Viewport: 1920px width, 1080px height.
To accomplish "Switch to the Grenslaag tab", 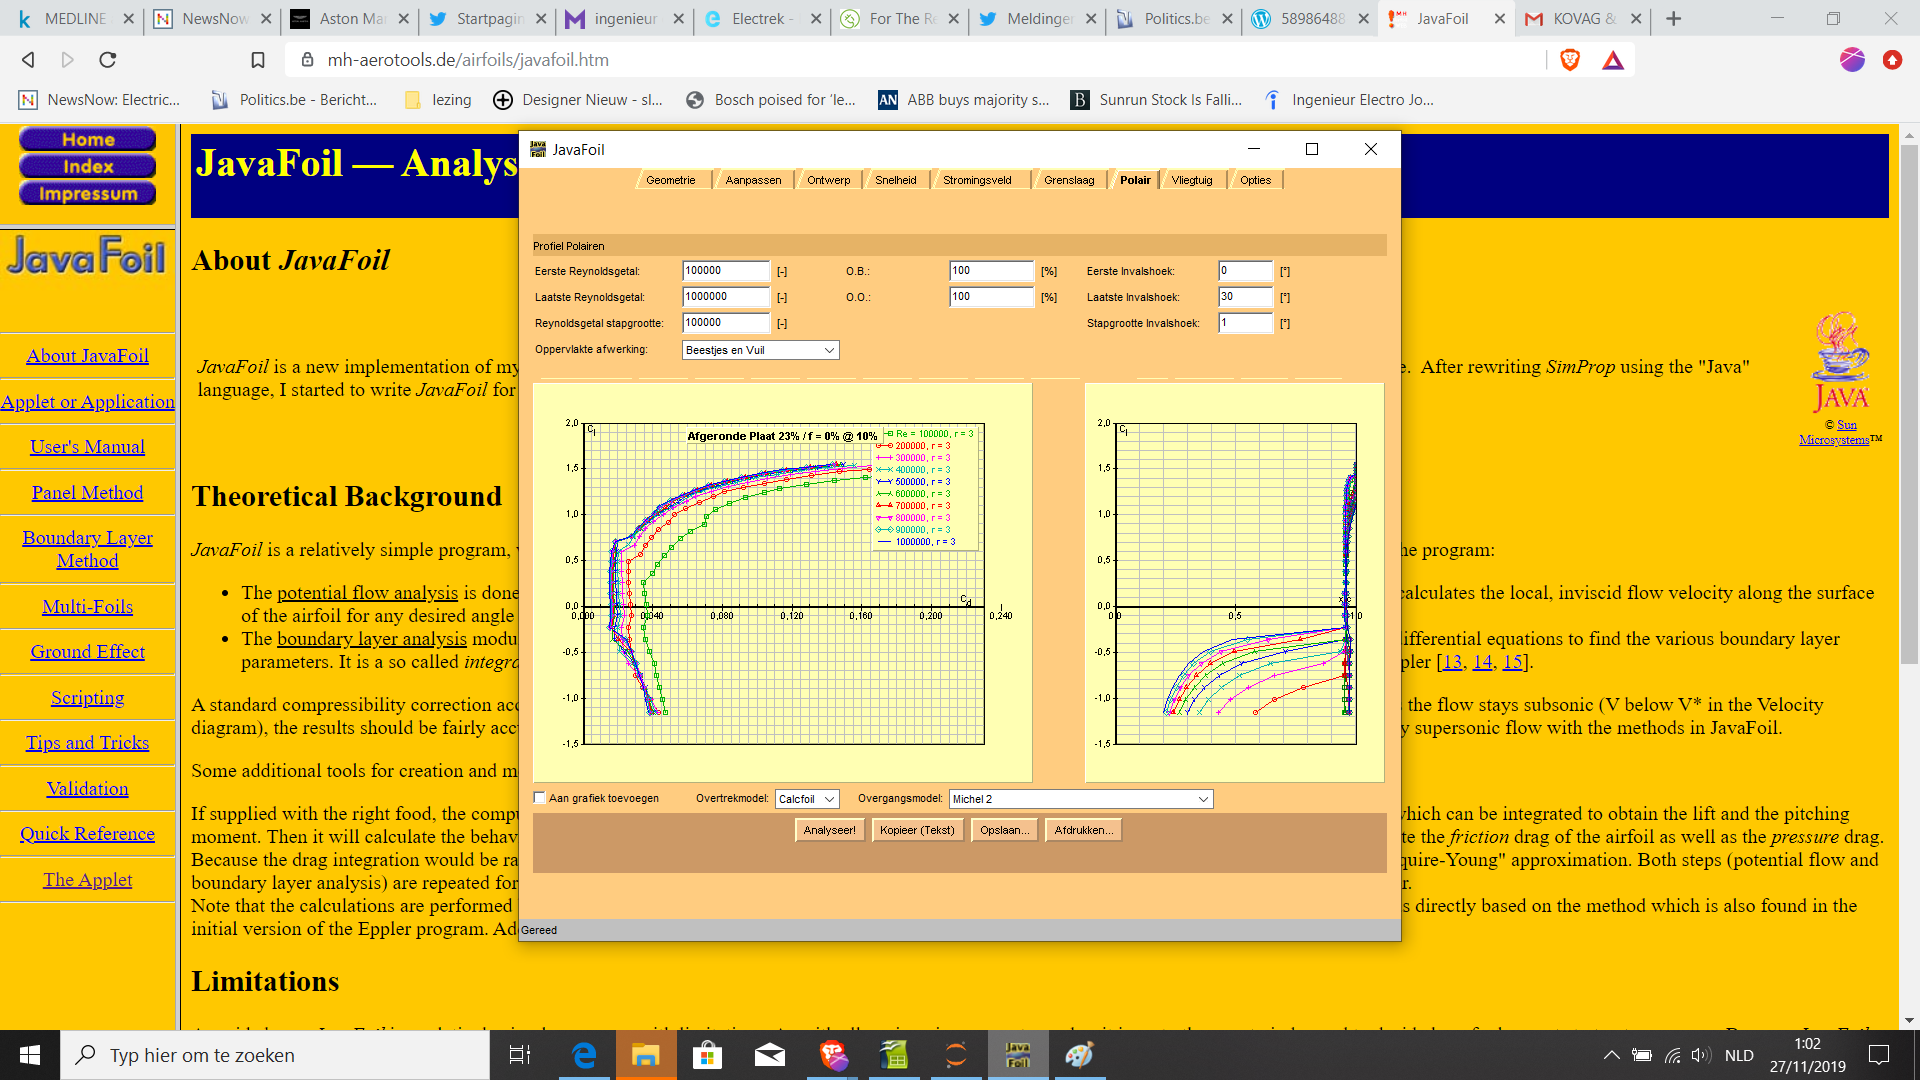I will pyautogui.click(x=1068, y=180).
